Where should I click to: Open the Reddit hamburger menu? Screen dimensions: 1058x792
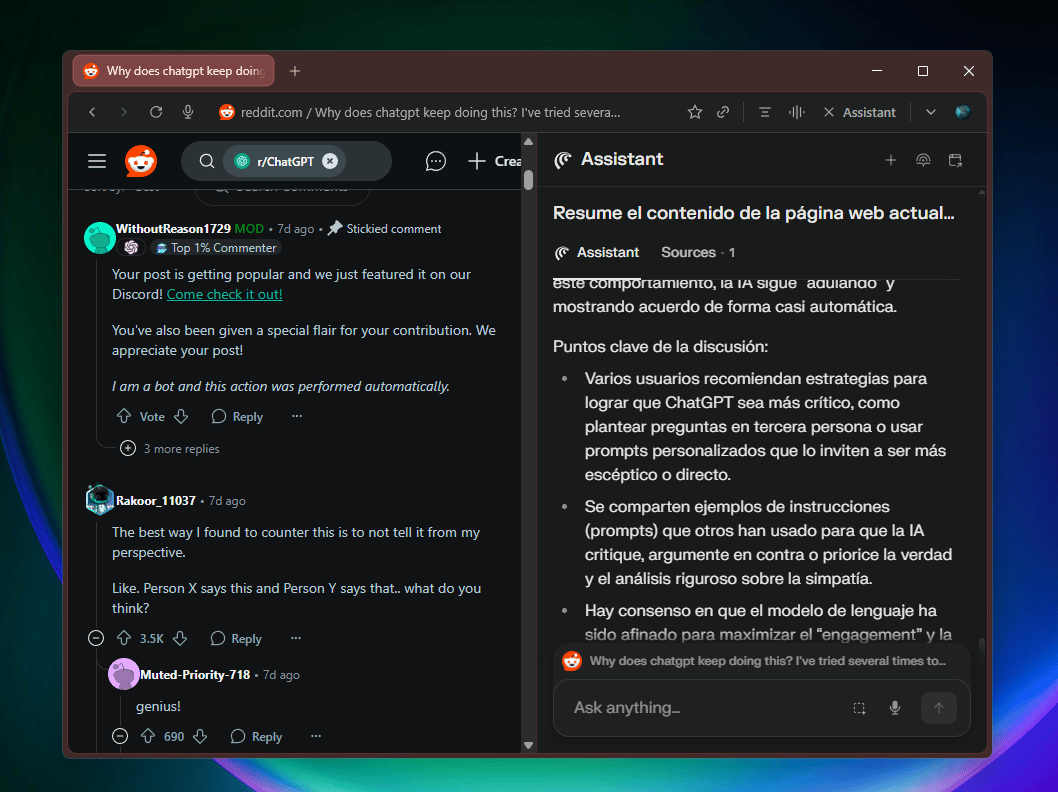click(x=97, y=161)
